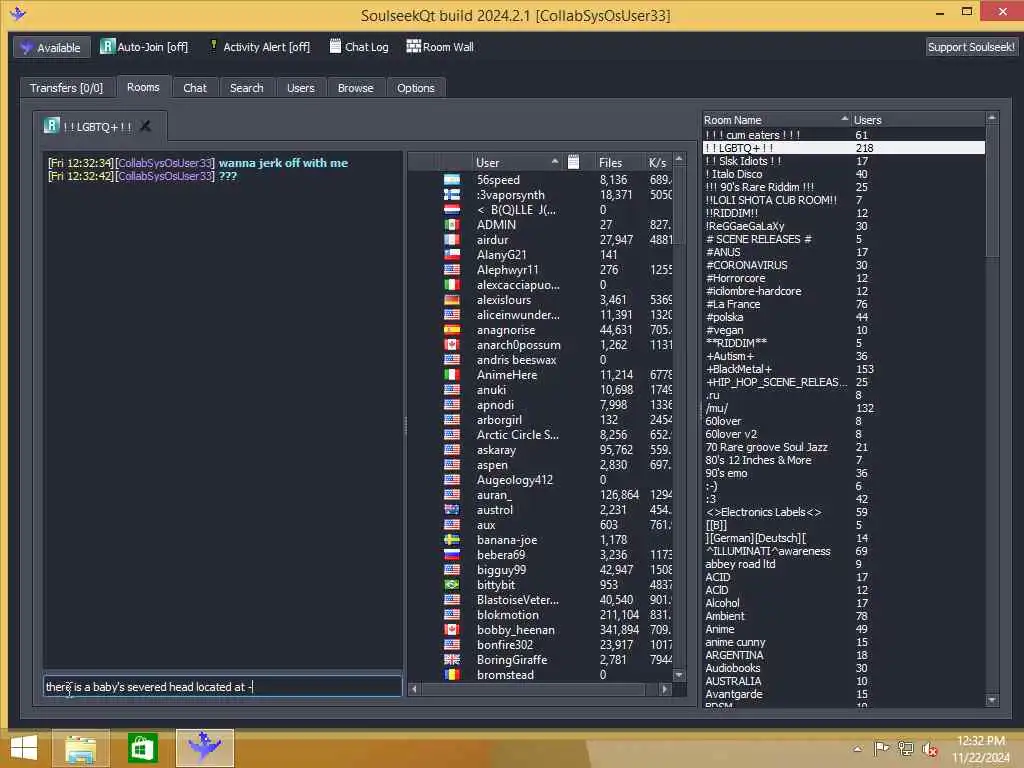
Task: Select the 'Audiobooks' room
Action: (843, 669)
